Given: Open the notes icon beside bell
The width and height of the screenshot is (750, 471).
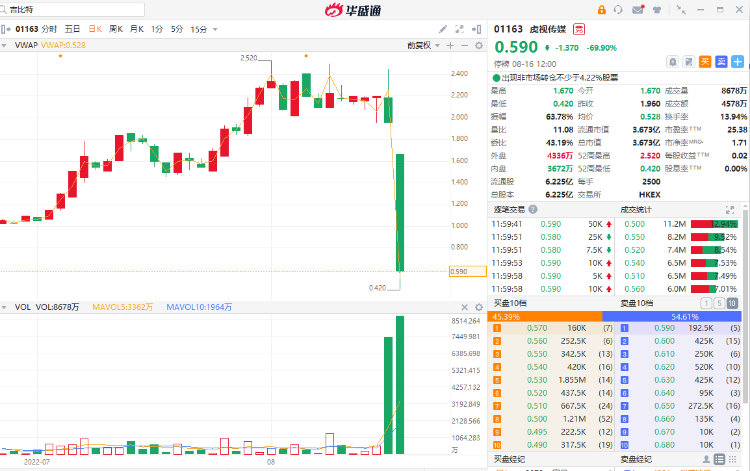Looking at the screenshot, I should (x=689, y=62).
